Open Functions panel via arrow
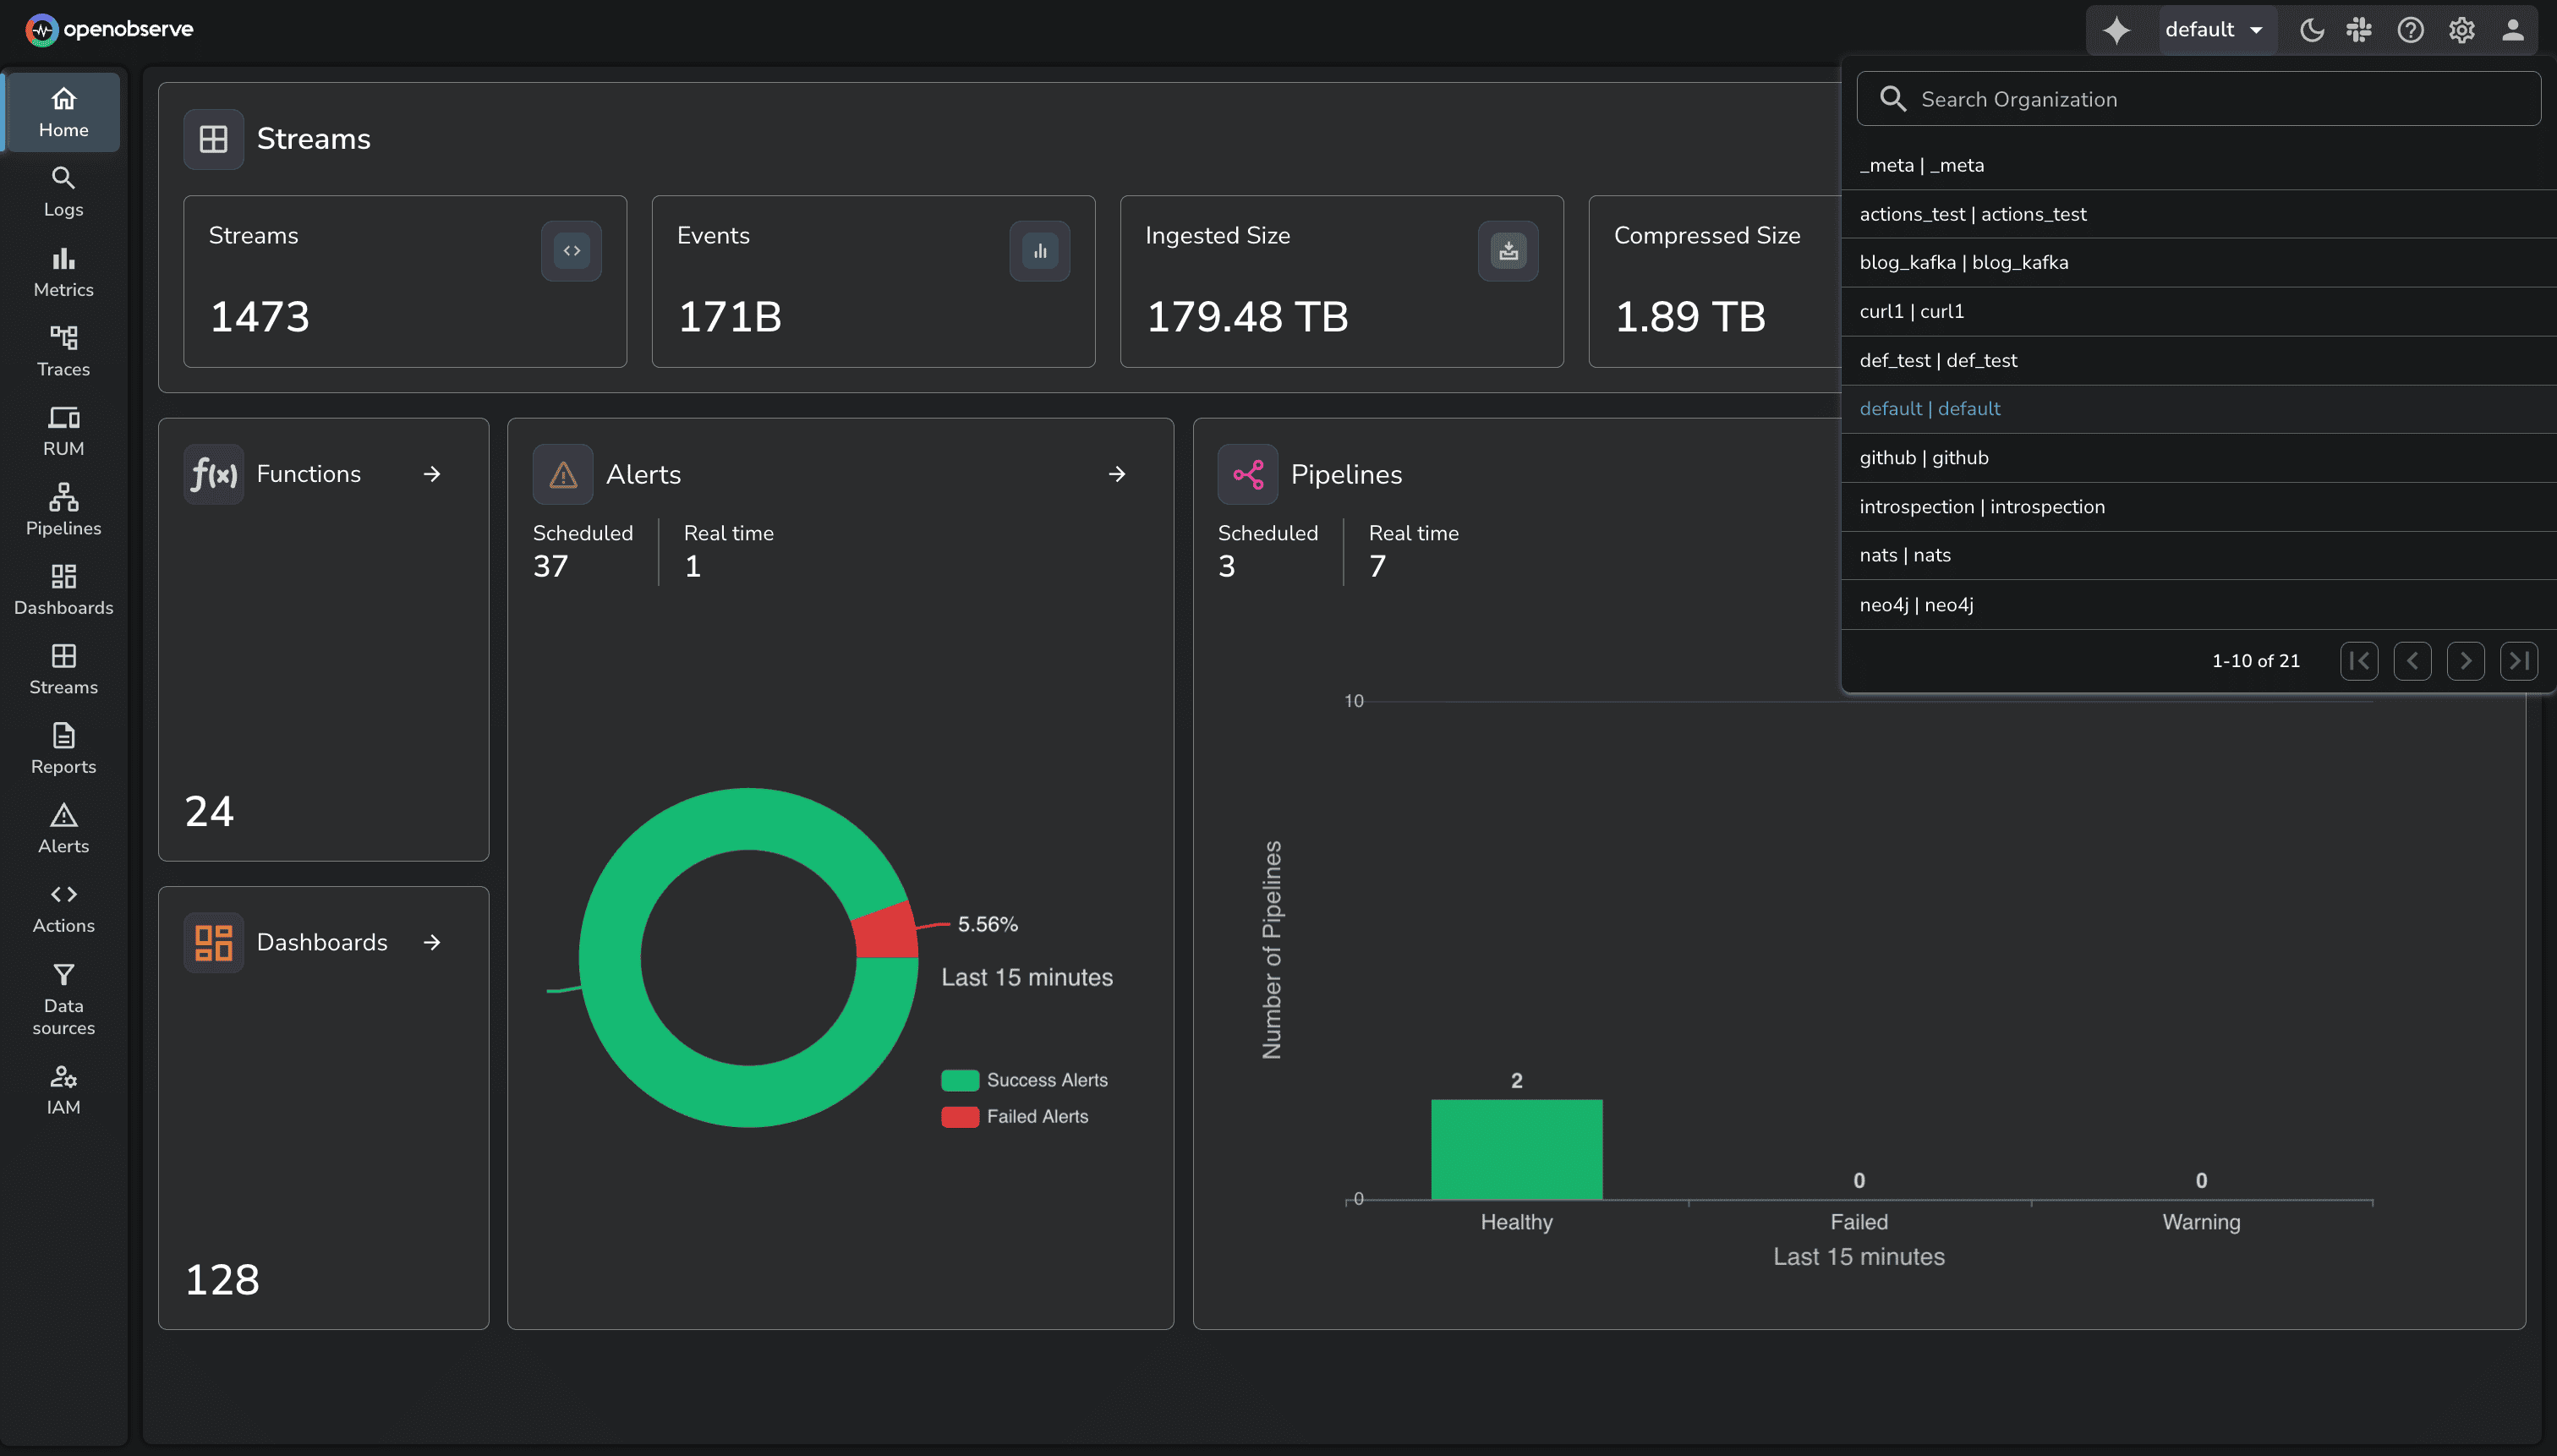Viewport: 2557px width, 1456px height. pyautogui.click(x=432, y=474)
